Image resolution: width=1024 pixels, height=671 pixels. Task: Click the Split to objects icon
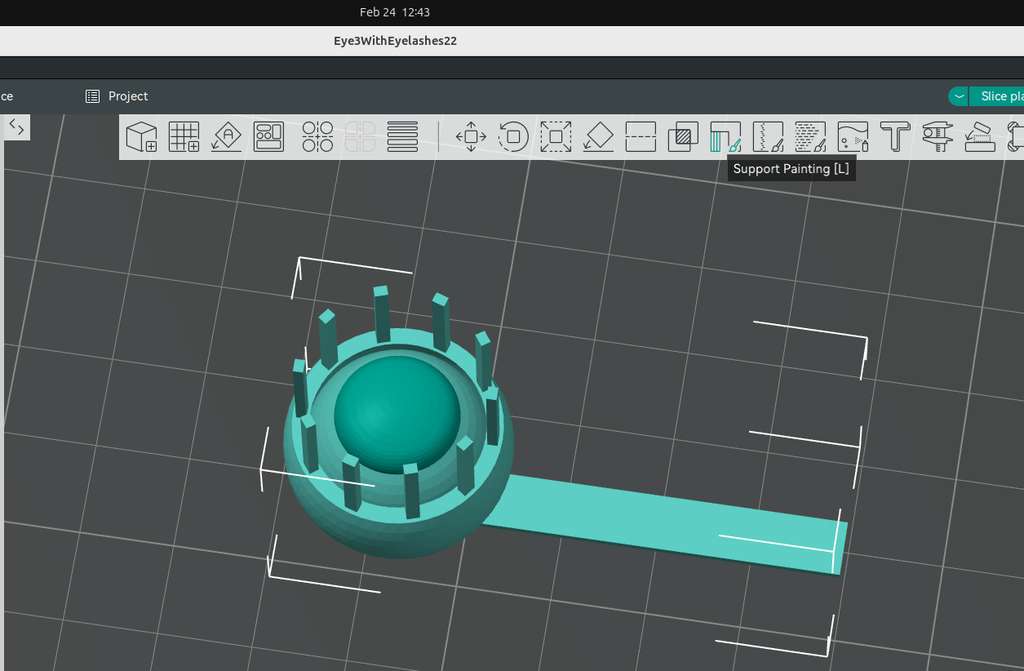click(x=317, y=137)
